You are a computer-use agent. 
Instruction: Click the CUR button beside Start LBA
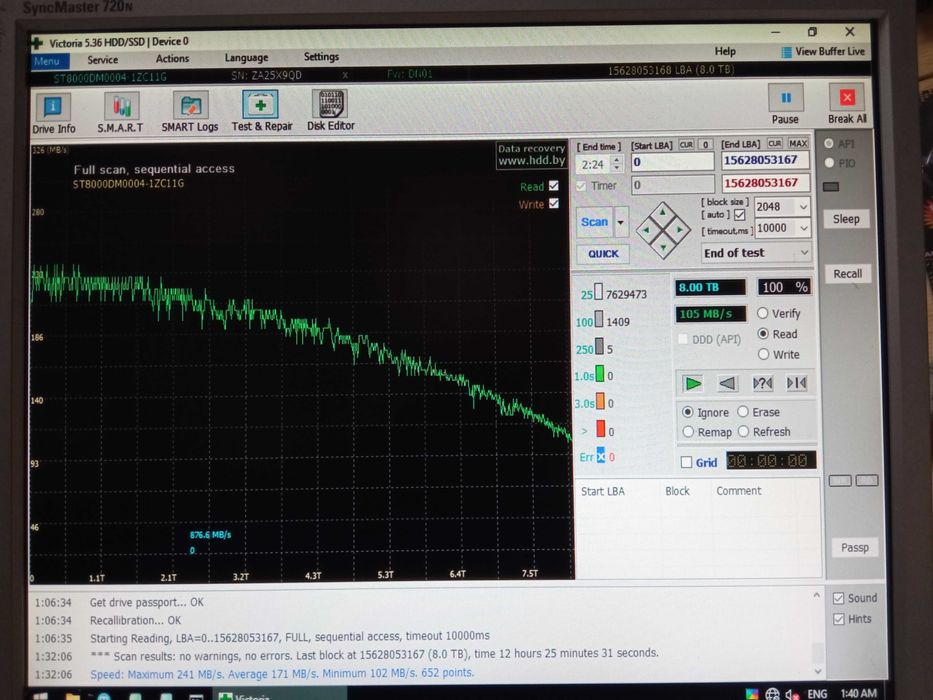pos(686,145)
